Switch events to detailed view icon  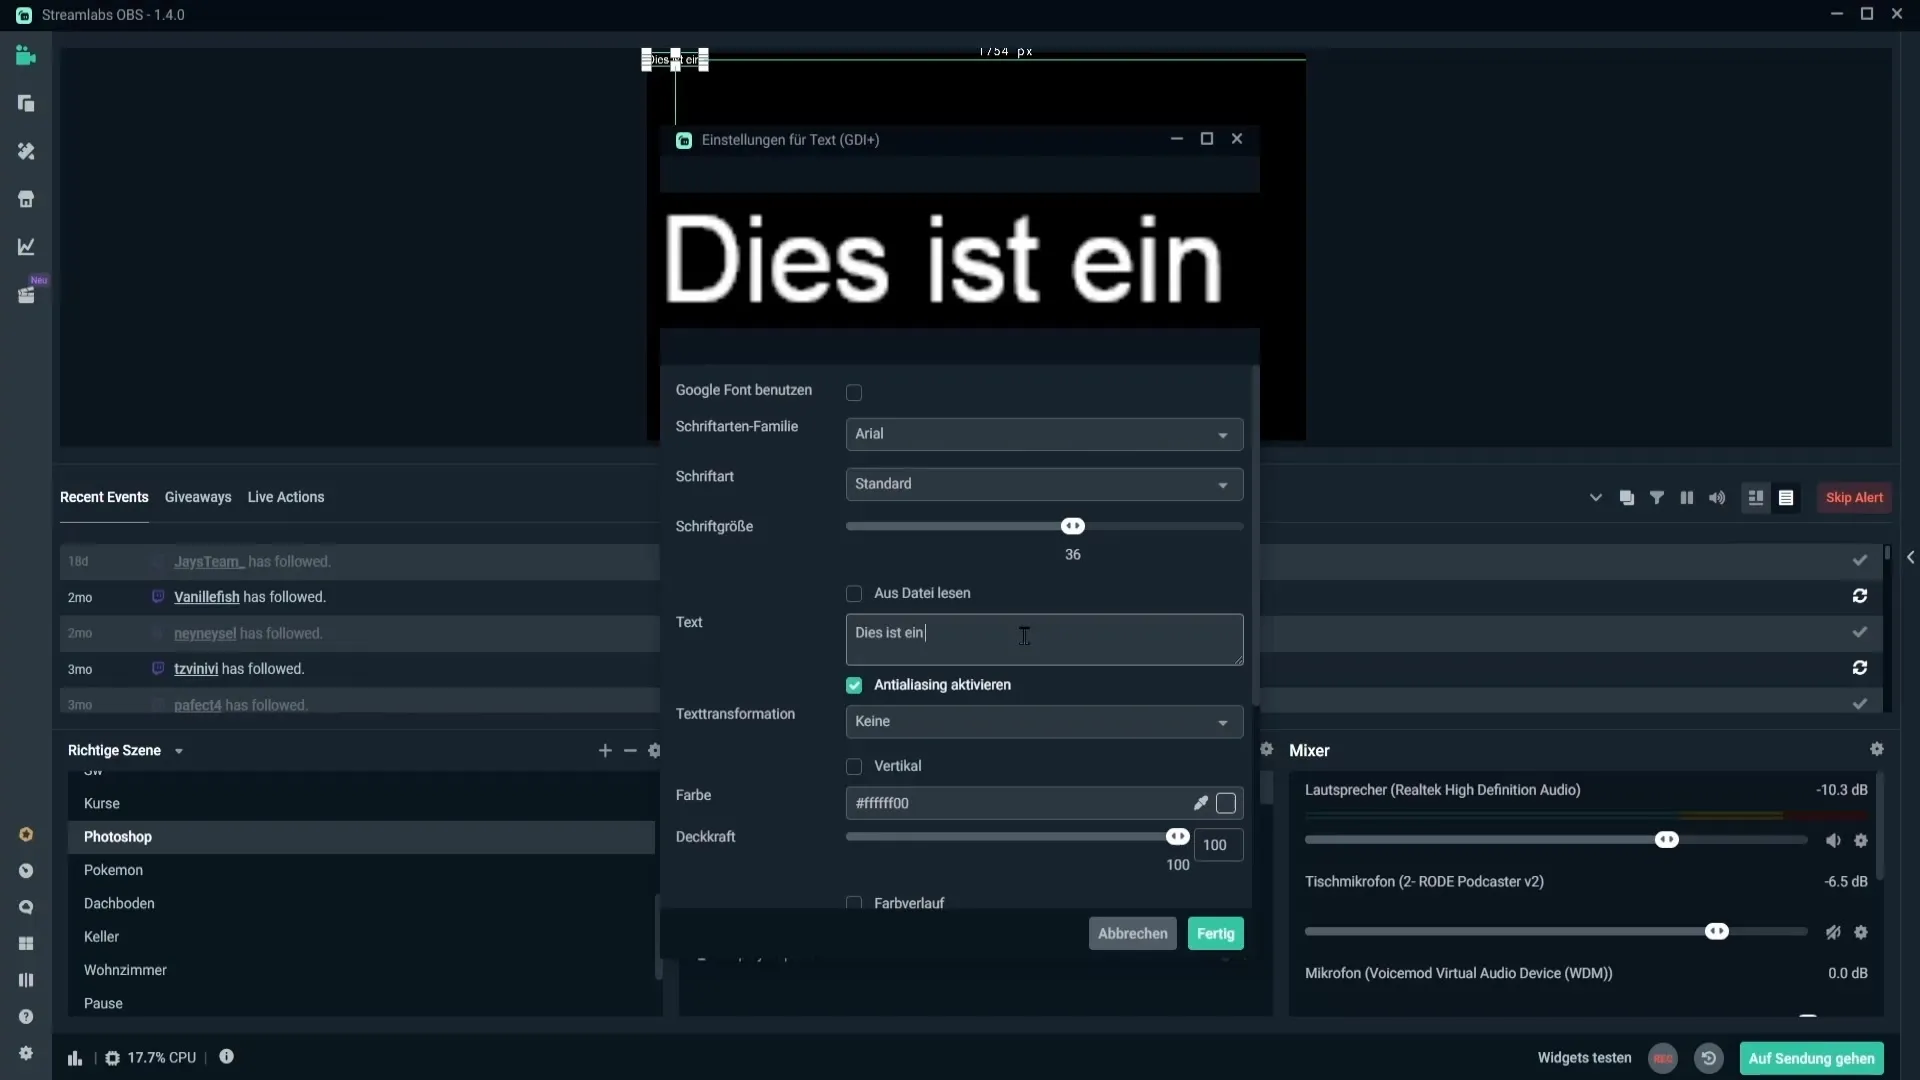pyautogui.click(x=1755, y=498)
